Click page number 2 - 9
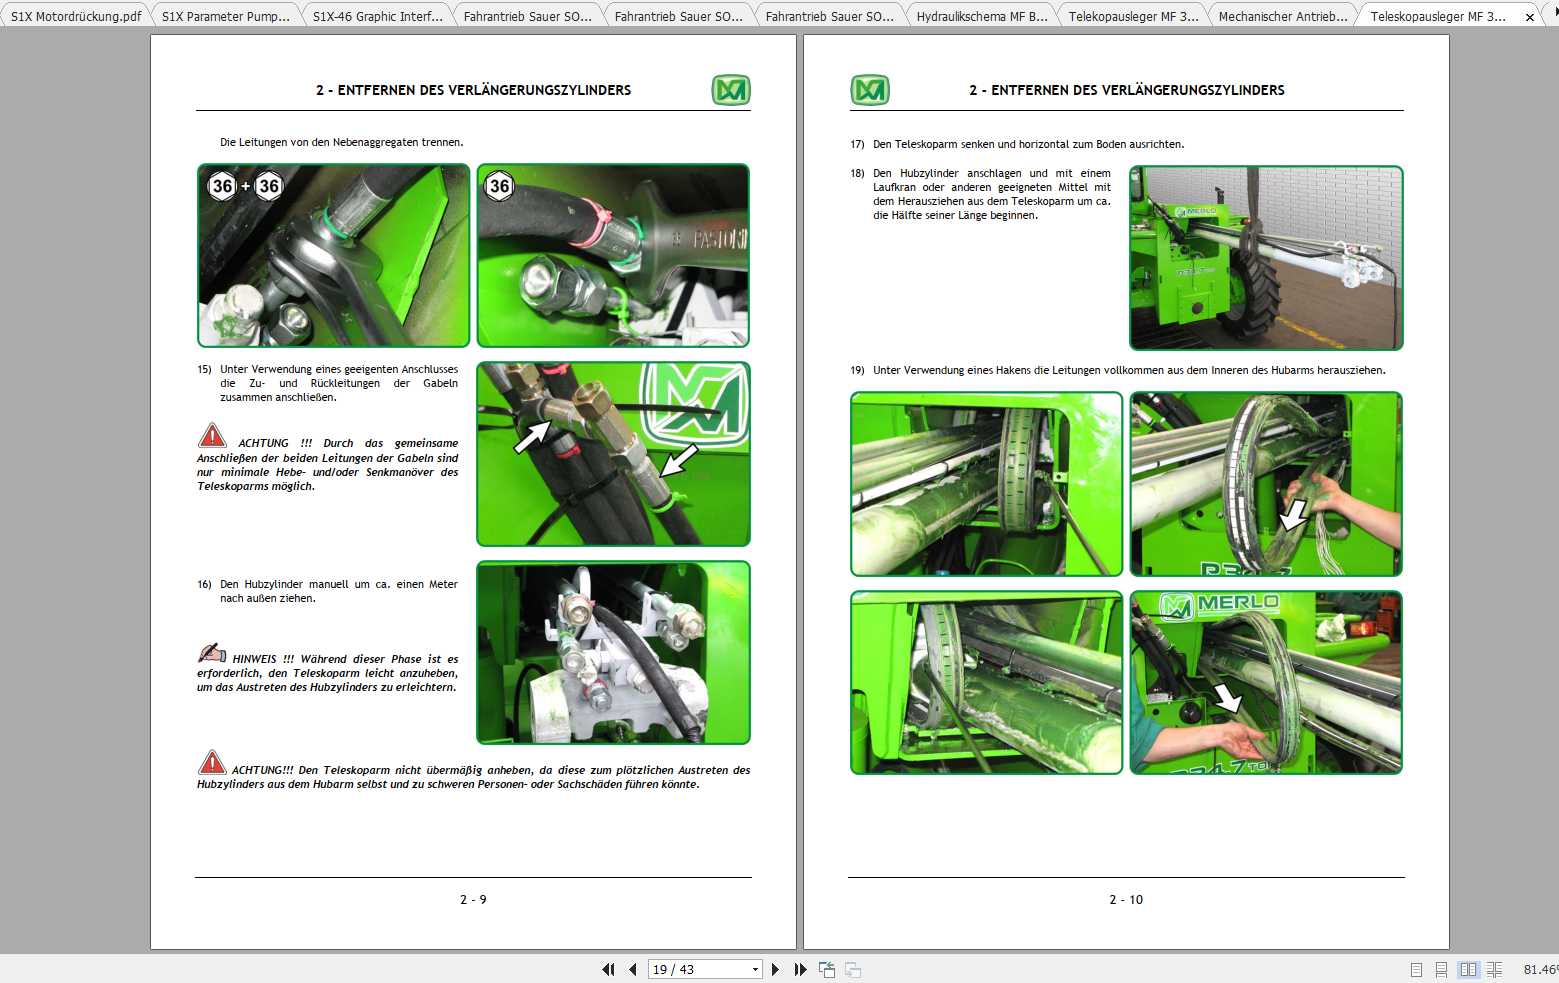Viewport: 1559px width, 983px height. point(473,900)
